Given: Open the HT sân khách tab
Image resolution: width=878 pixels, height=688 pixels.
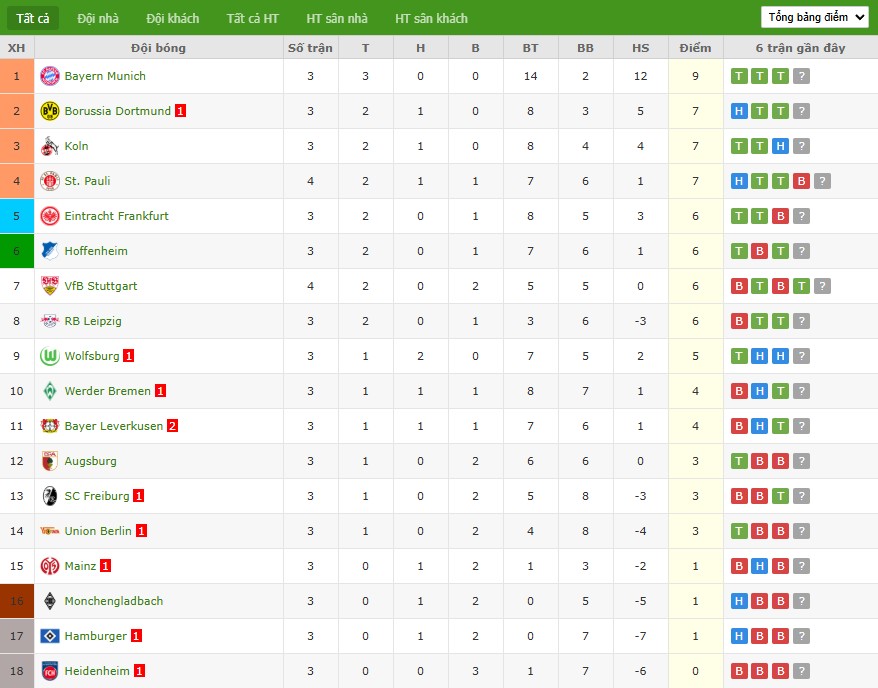Looking at the screenshot, I should pyautogui.click(x=431, y=18).
